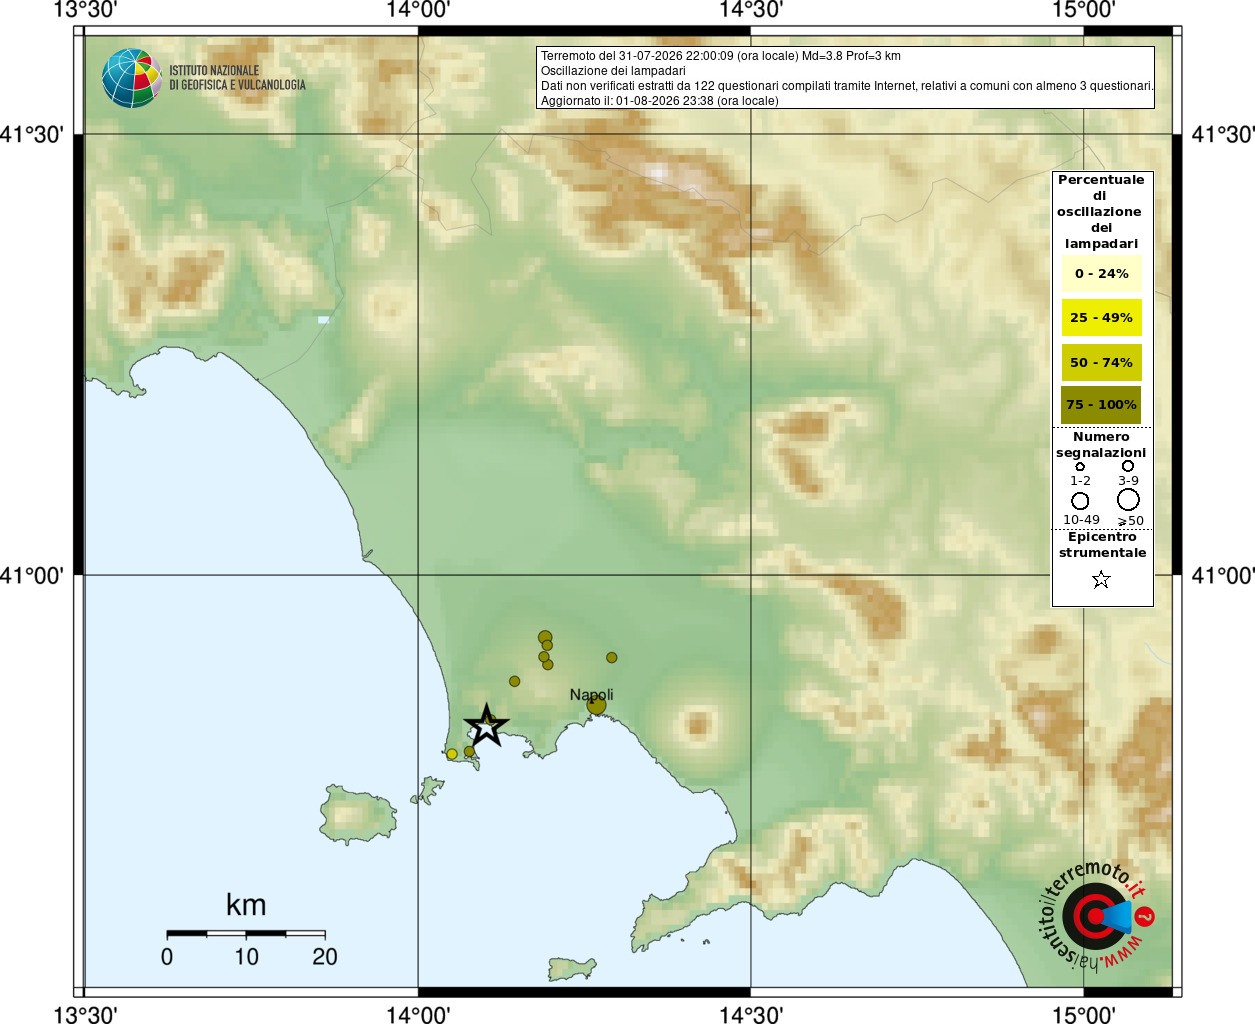Click the 50 - 74% olive yellow swatch

[x=1101, y=362]
